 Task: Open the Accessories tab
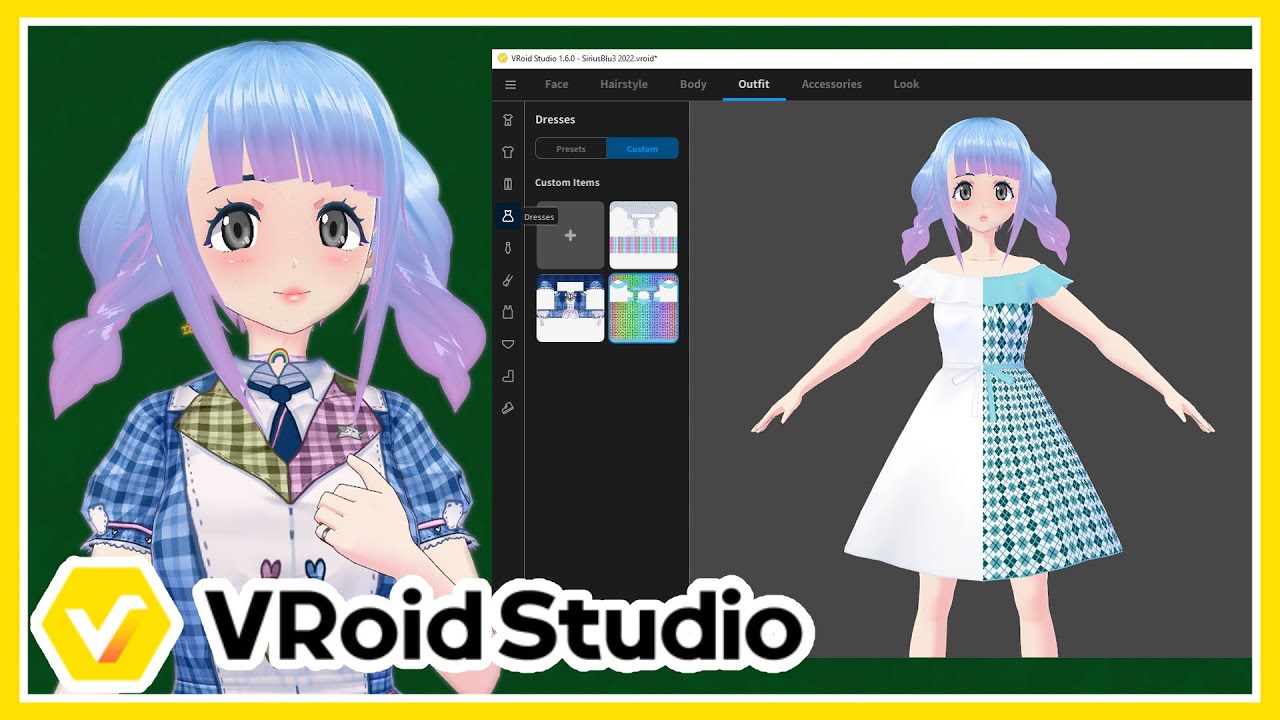(x=832, y=84)
